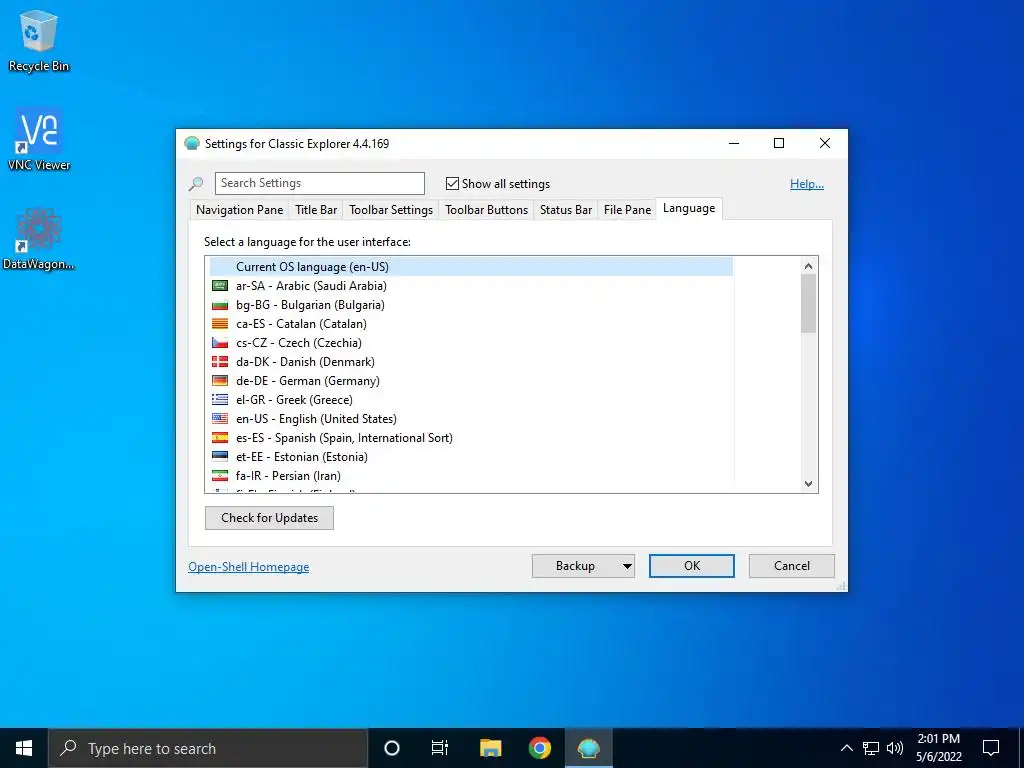Focus the Search Settings input field
Screen dimensions: 1024x768
(319, 184)
